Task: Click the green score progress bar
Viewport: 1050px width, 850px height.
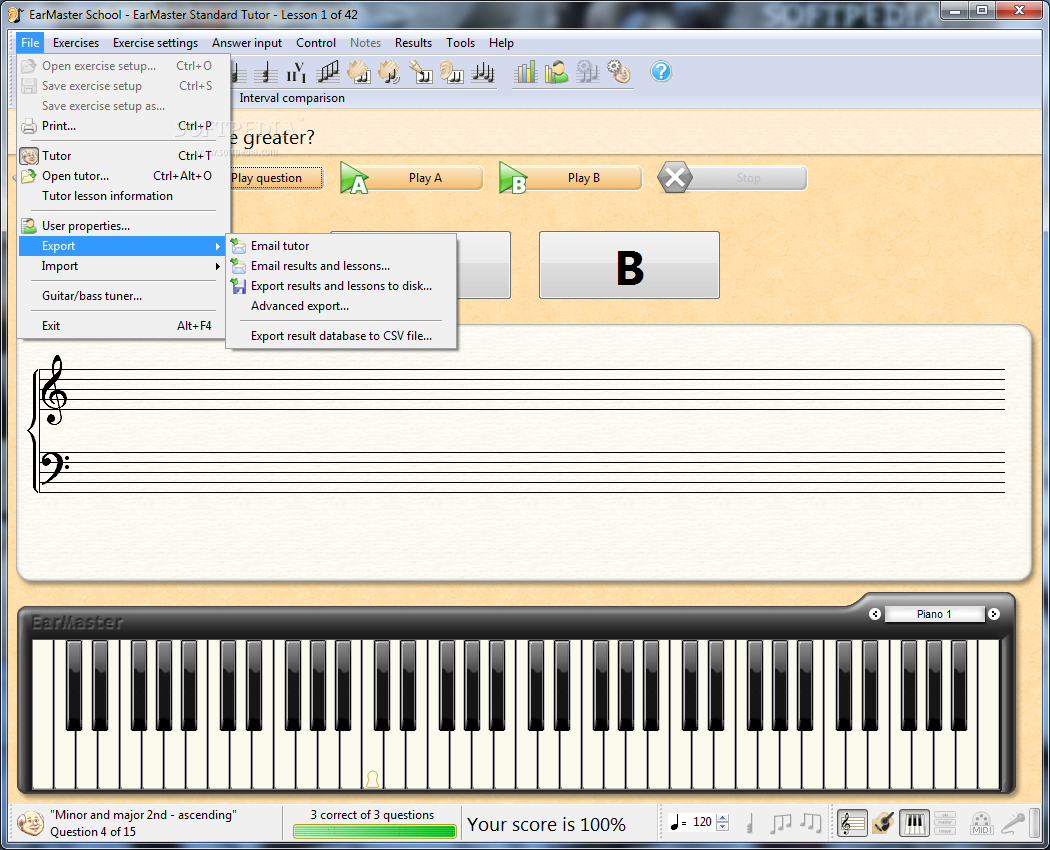Action: point(375,832)
